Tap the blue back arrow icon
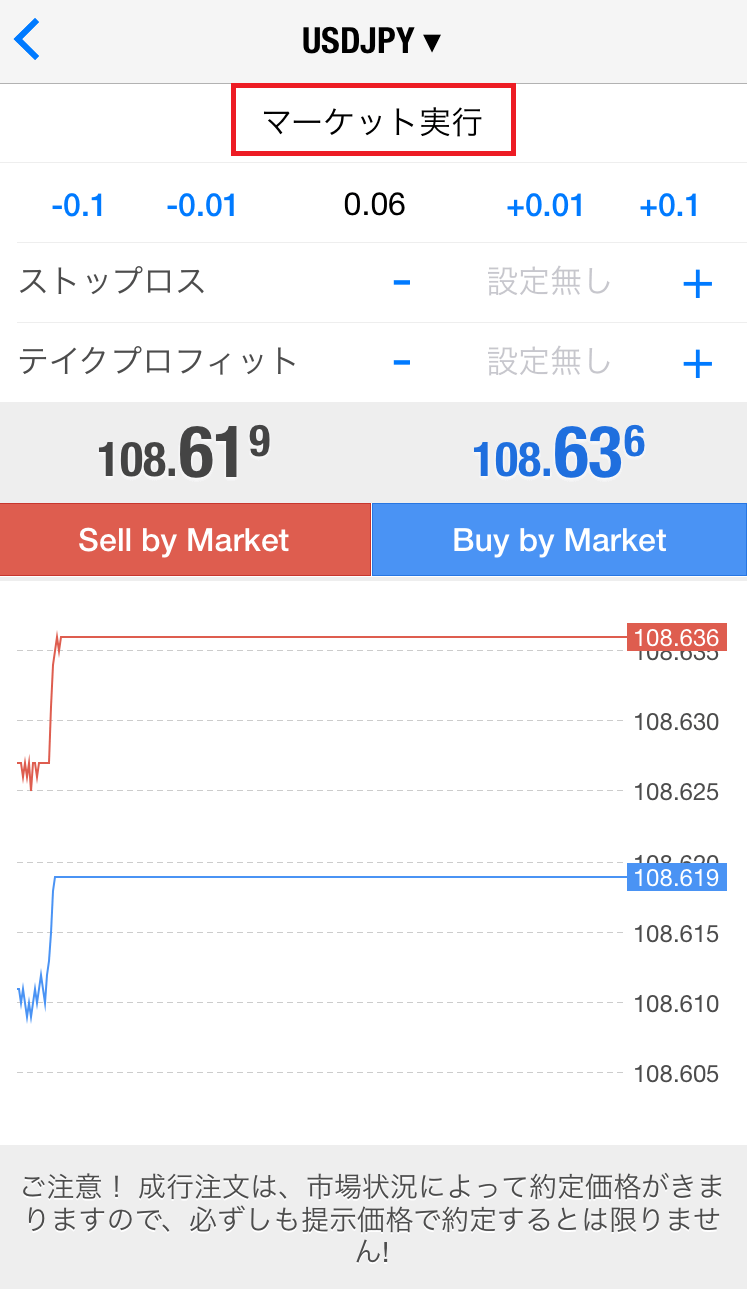This screenshot has height=1289, width=747. [27, 40]
